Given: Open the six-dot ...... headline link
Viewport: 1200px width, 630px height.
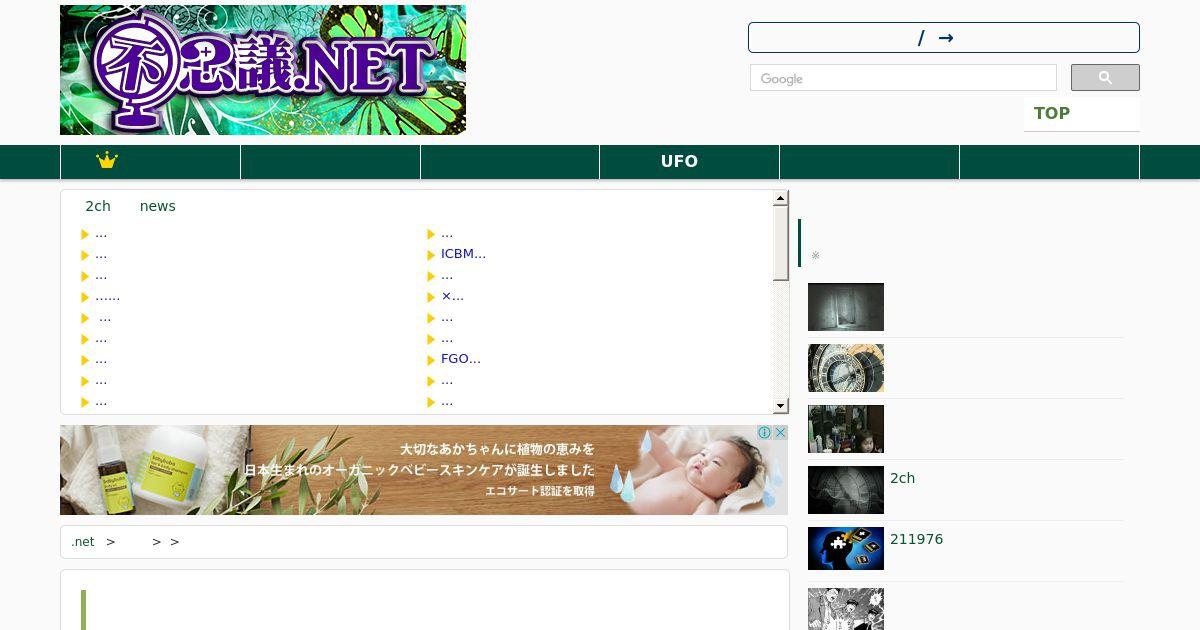Looking at the screenshot, I should [107, 296].
